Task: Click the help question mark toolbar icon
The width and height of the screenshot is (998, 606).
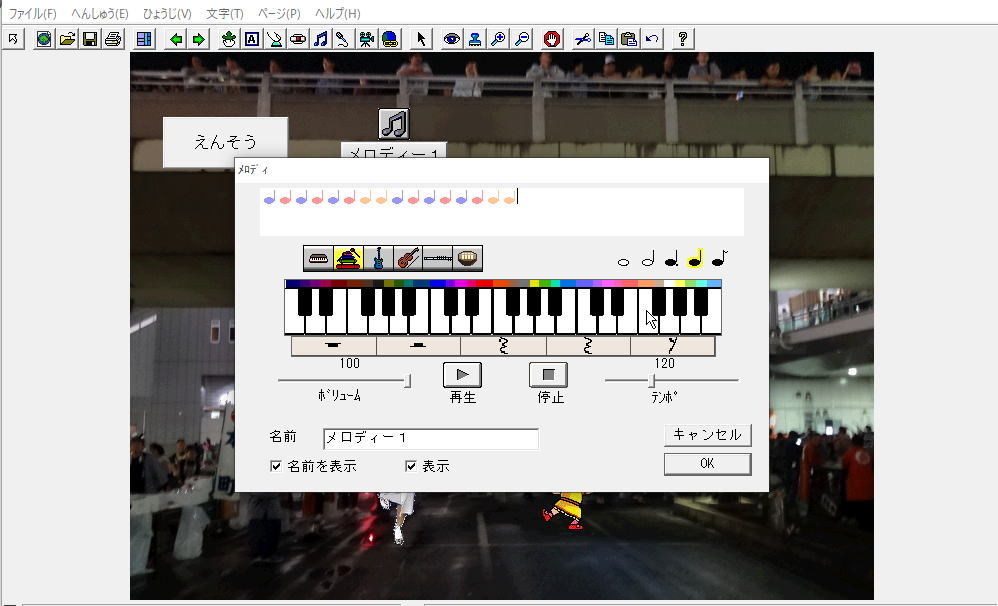Action: 683,39
